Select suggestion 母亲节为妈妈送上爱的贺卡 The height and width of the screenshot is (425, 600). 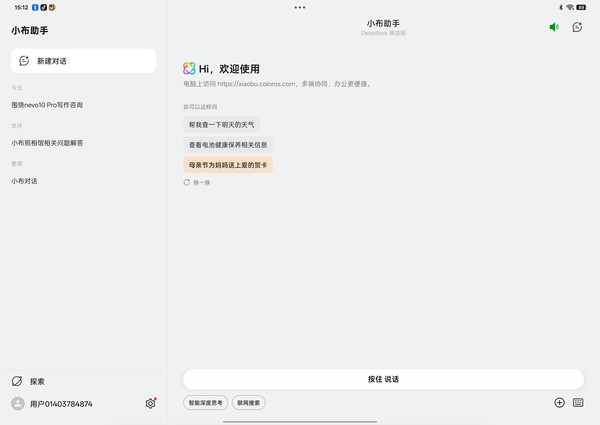(x=228, y=164)
